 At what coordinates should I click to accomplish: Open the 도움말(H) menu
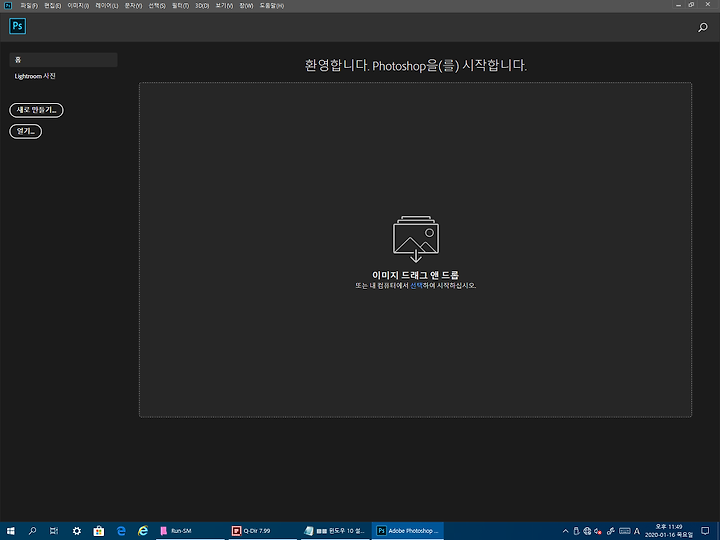[x=272, y=6]
